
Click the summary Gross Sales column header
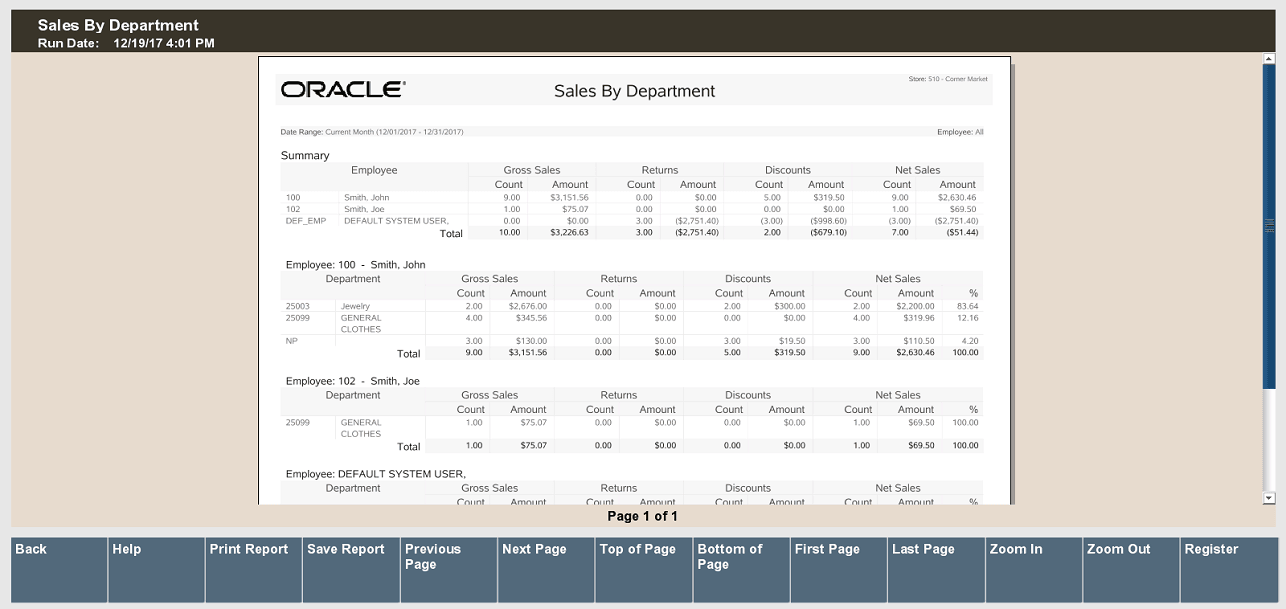532,170
